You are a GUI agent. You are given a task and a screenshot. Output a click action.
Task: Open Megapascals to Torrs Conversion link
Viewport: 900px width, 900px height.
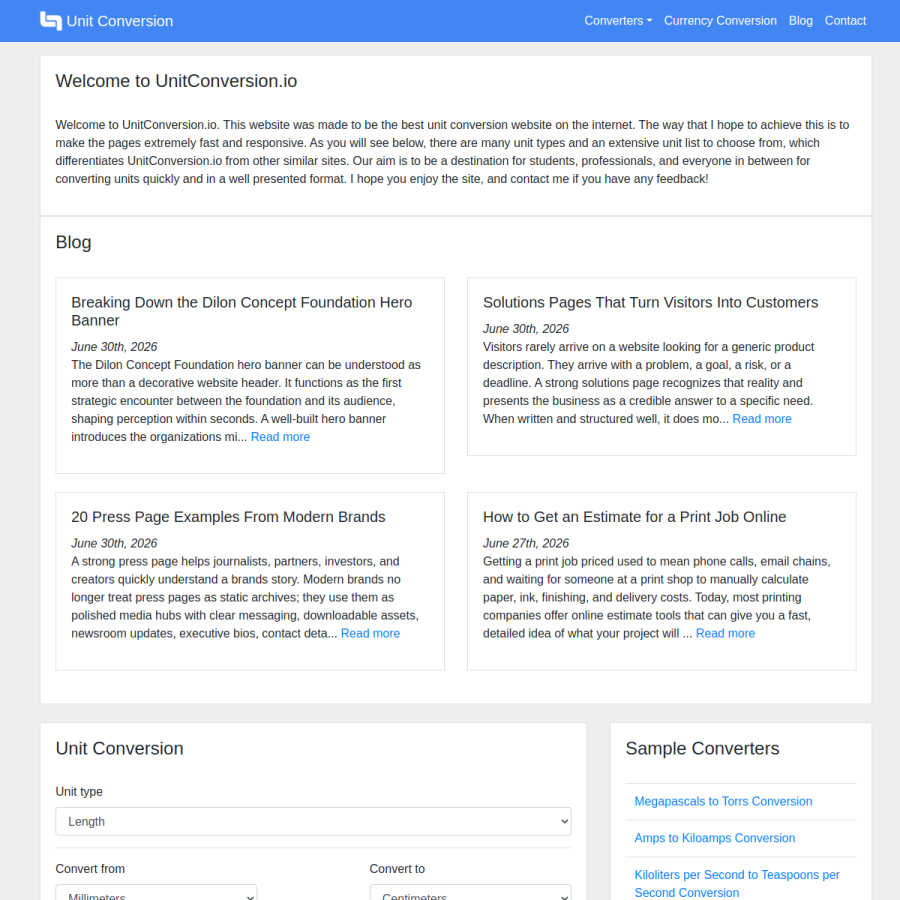click(723, 801)
